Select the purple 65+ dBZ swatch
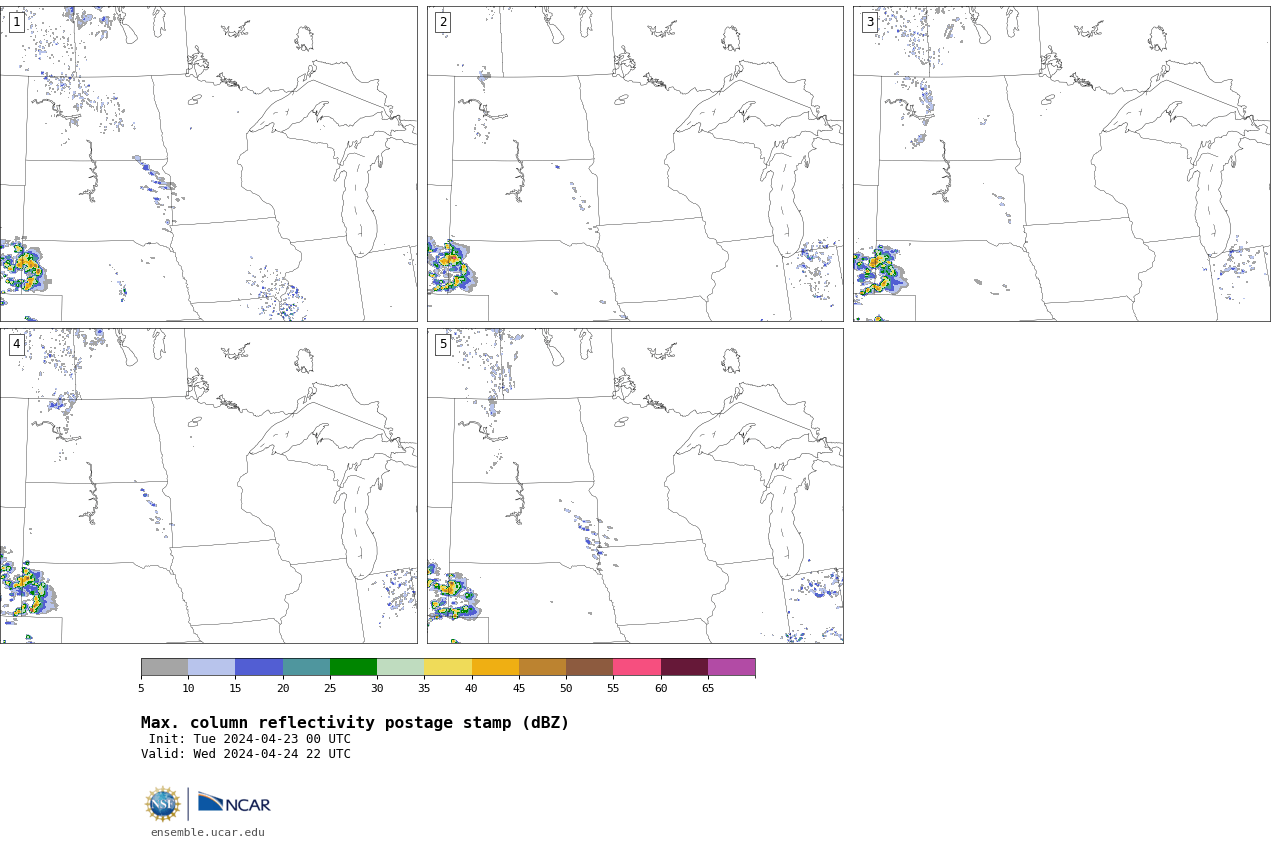This screenshot has width=1280, height=844. click(x=731, y=667)
